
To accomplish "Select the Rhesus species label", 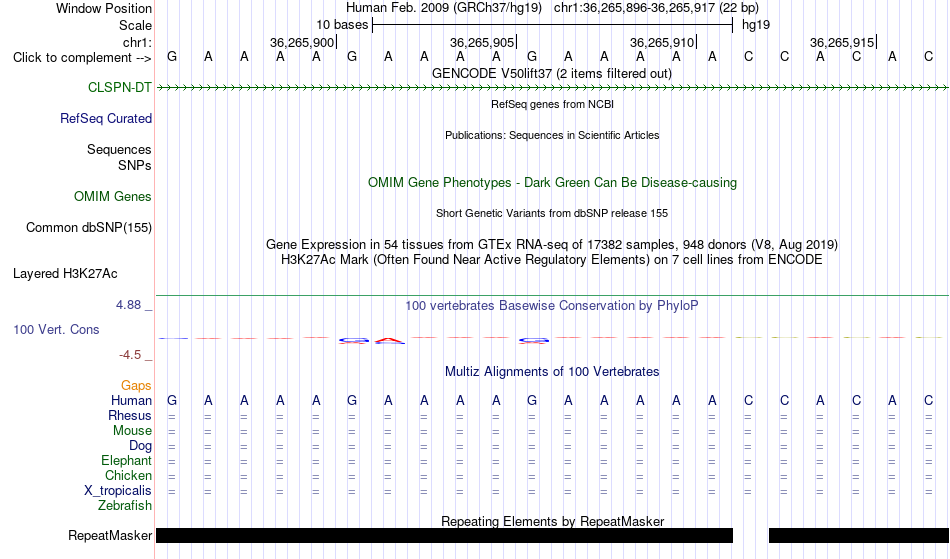I will [x=130, y=416].
